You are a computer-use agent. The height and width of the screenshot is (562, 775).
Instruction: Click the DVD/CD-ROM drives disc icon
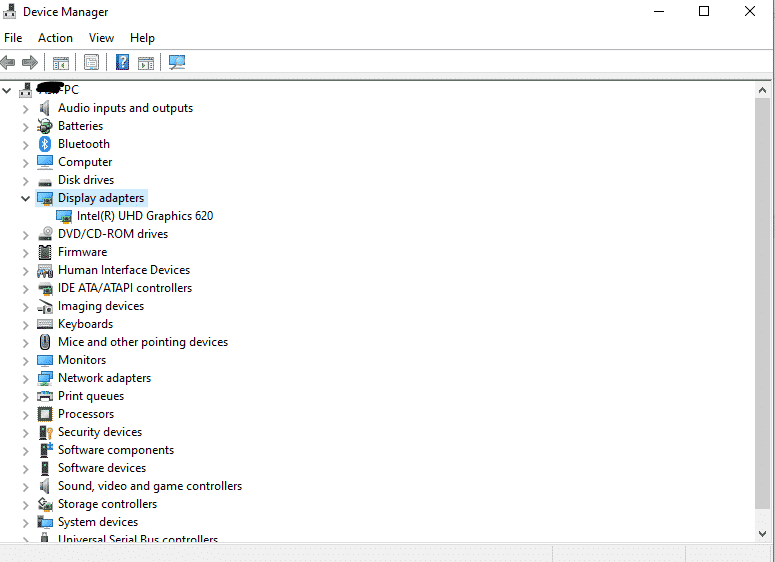[45, 234]
